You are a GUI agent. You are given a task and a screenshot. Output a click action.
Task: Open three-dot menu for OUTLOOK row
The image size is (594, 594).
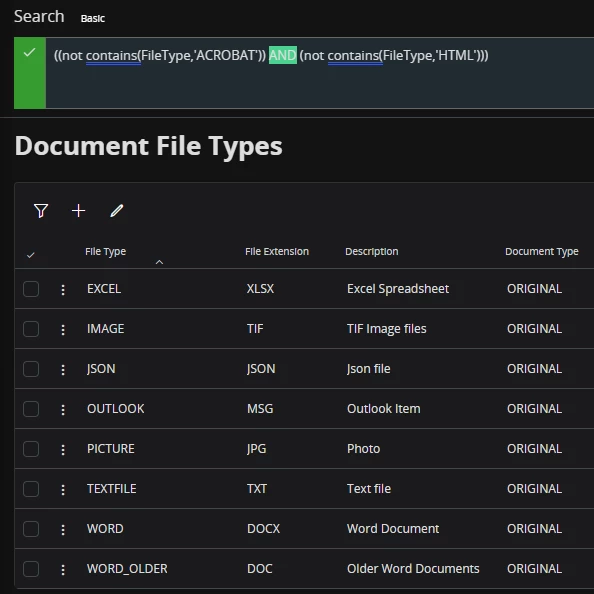(x=63, y=410)
